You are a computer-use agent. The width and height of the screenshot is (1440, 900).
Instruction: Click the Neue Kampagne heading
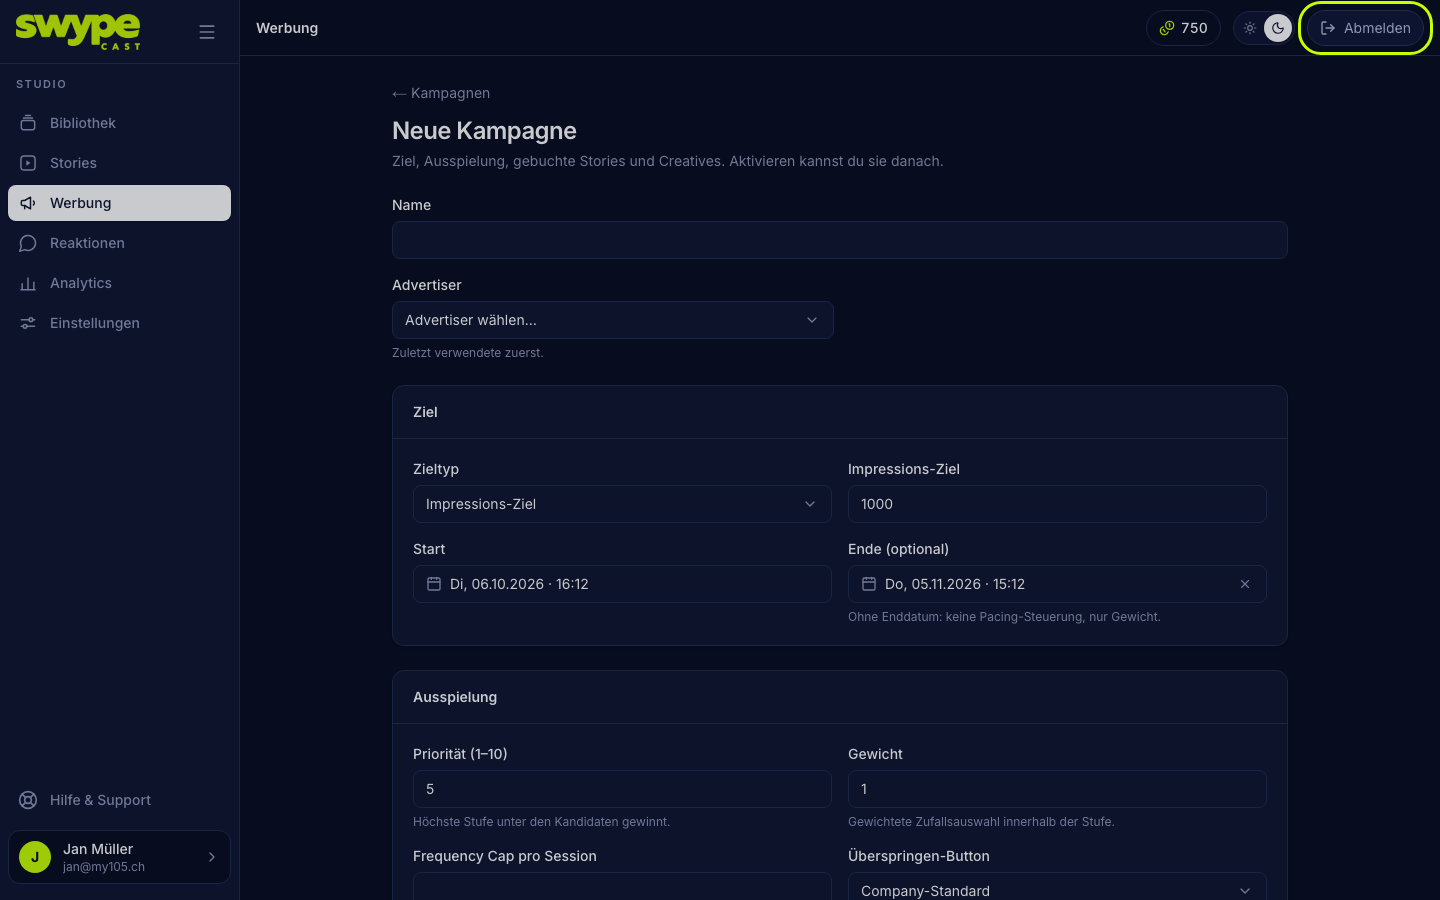[484, 131]
